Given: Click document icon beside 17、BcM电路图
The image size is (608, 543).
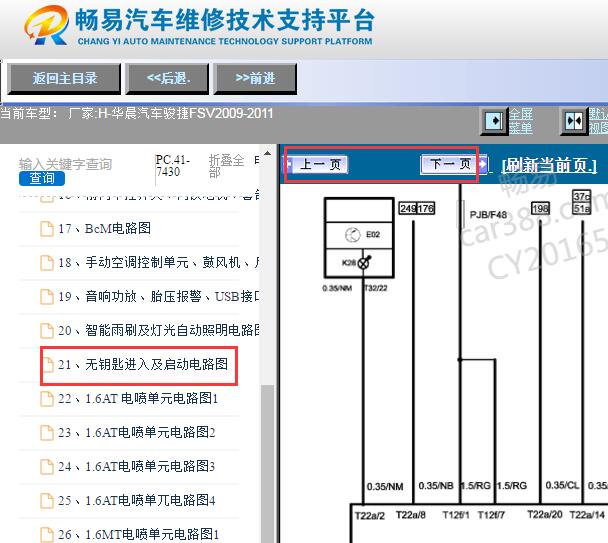Looking at the screenshot, I should click(x=47, y=228).
